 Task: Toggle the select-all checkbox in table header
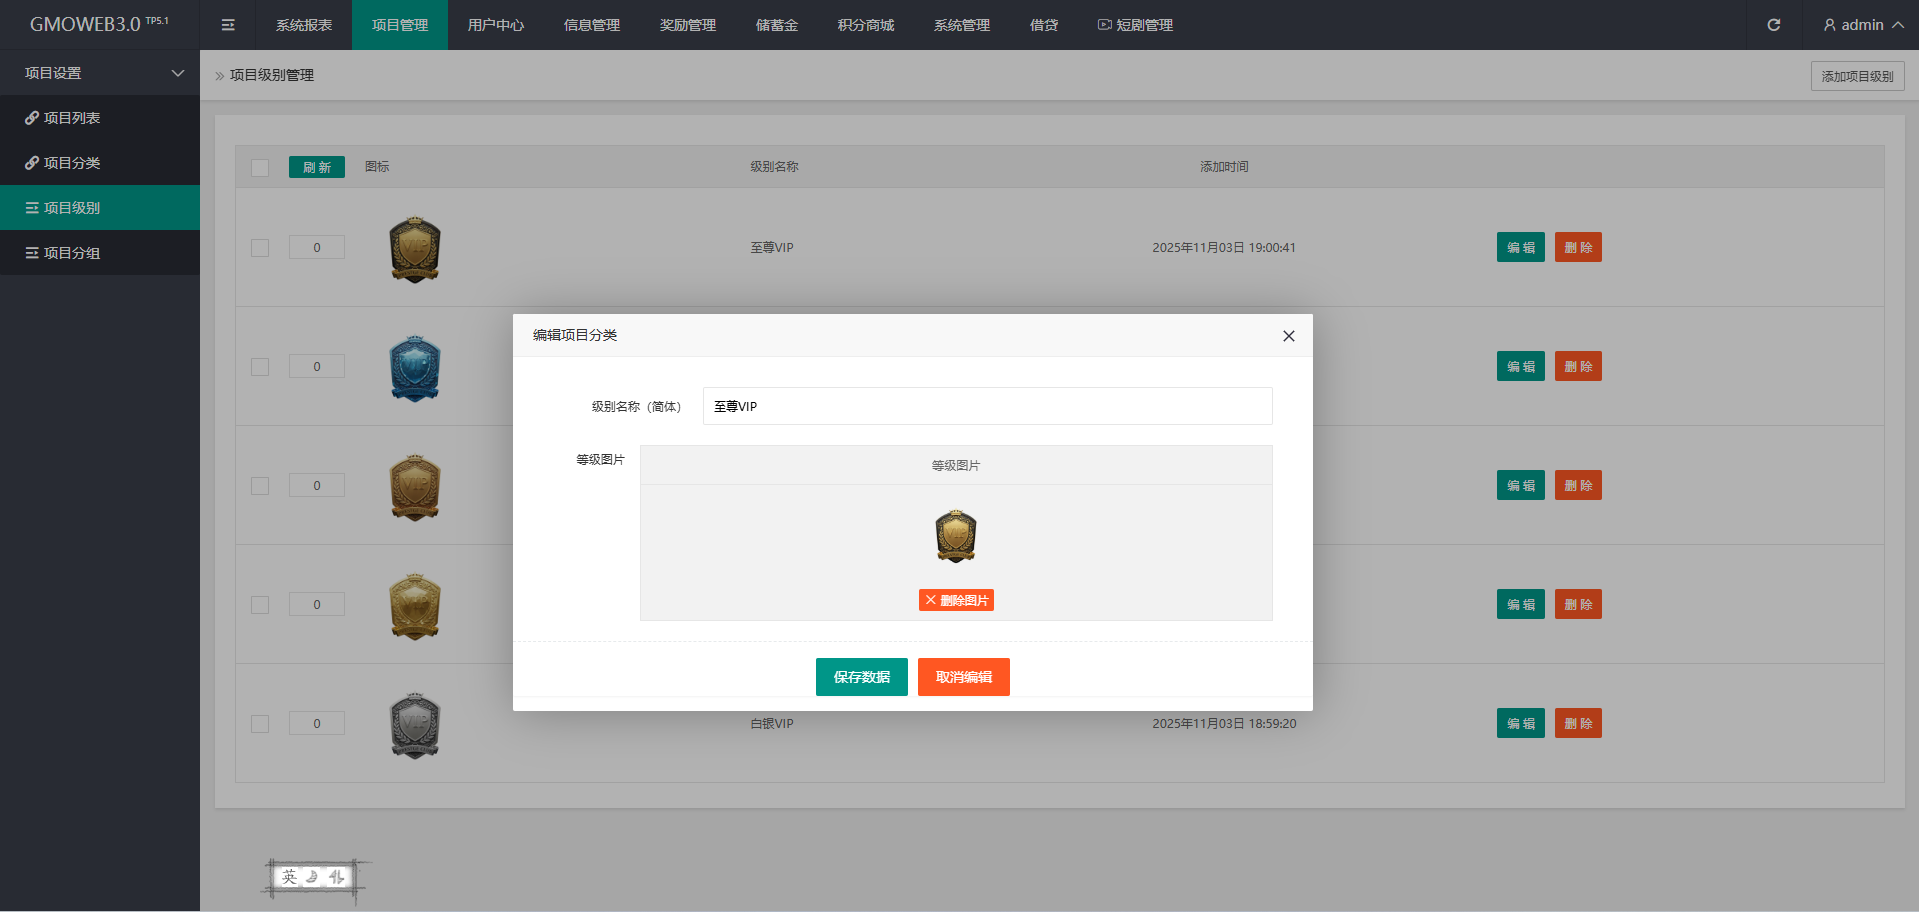point(260,167)
